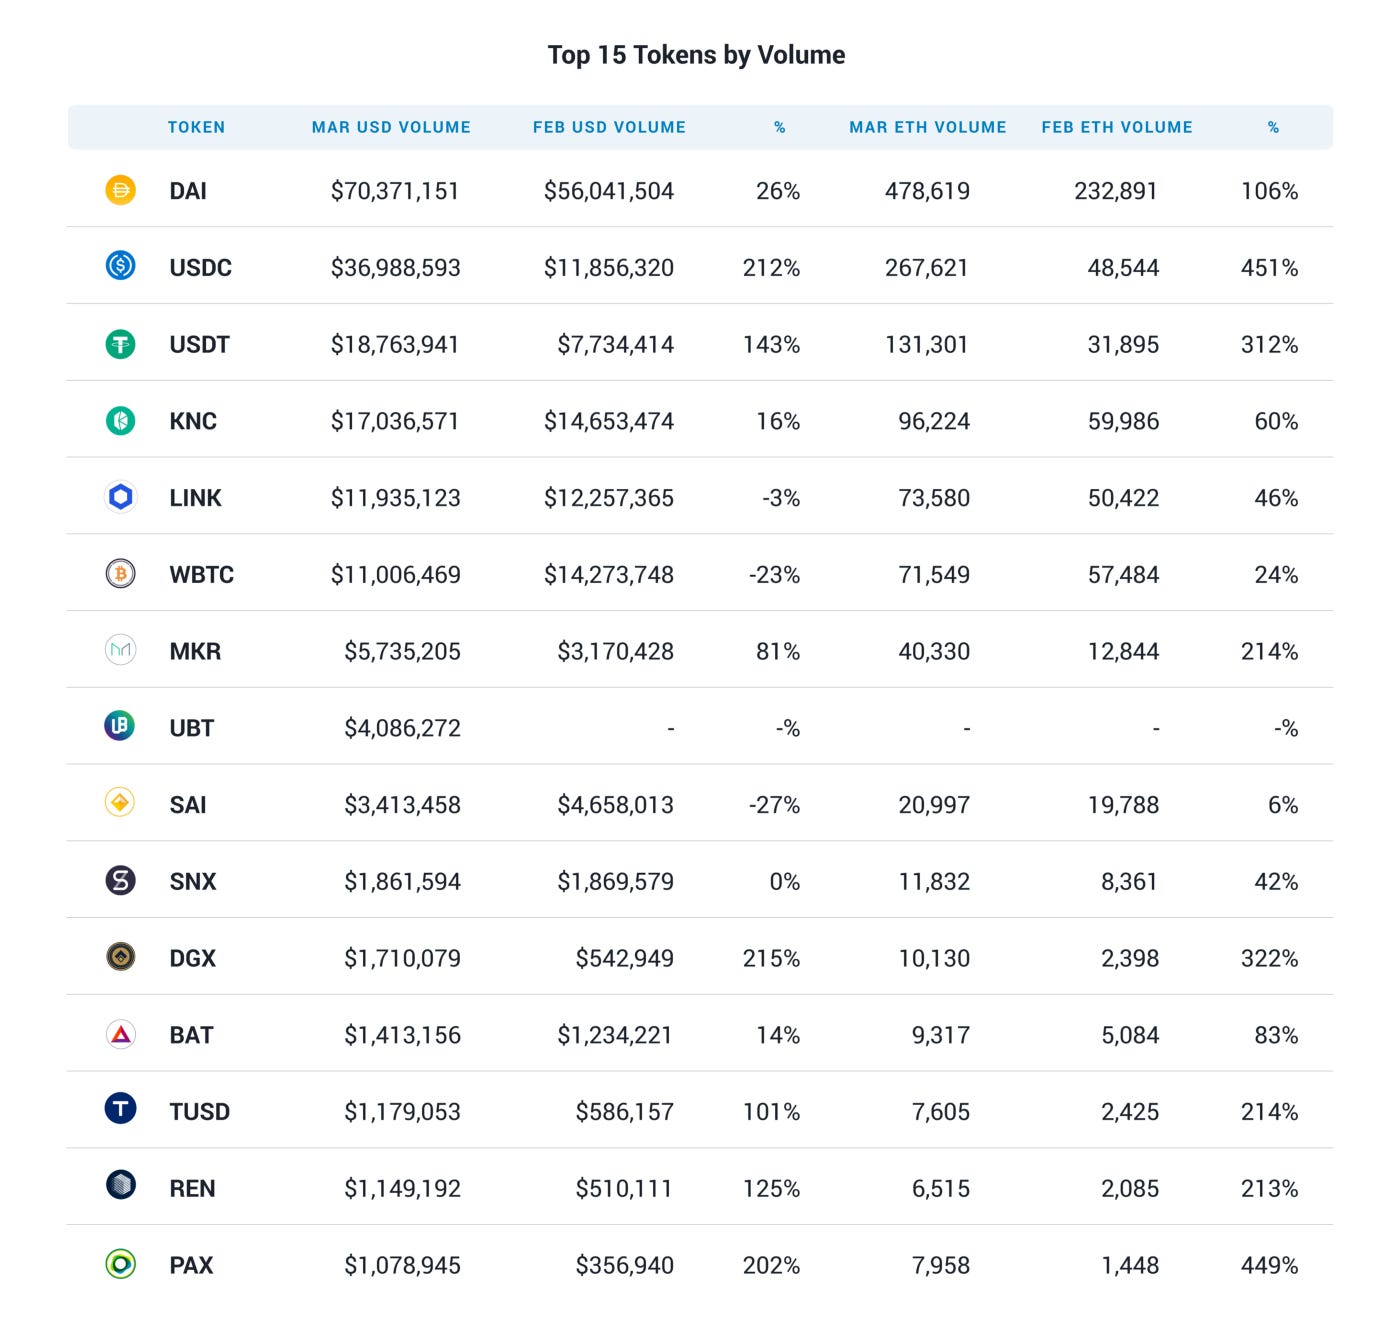
Task: Click the blue hexagon LINK icon
Action: click(120, 496)
